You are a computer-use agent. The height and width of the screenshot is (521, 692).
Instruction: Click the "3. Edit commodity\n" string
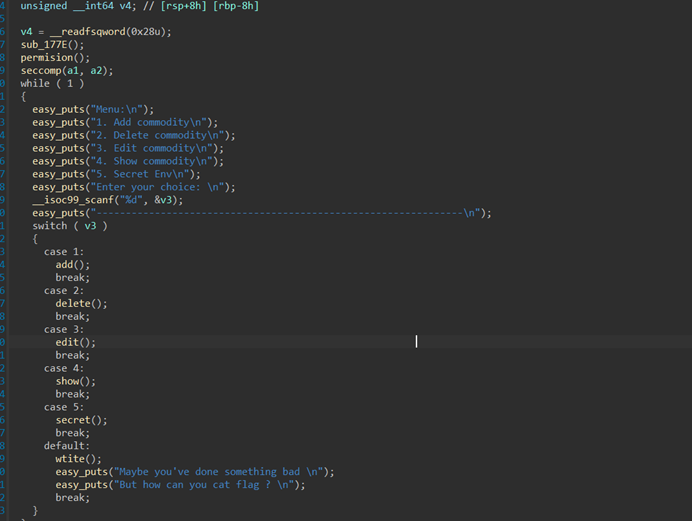tap(154, 148)
